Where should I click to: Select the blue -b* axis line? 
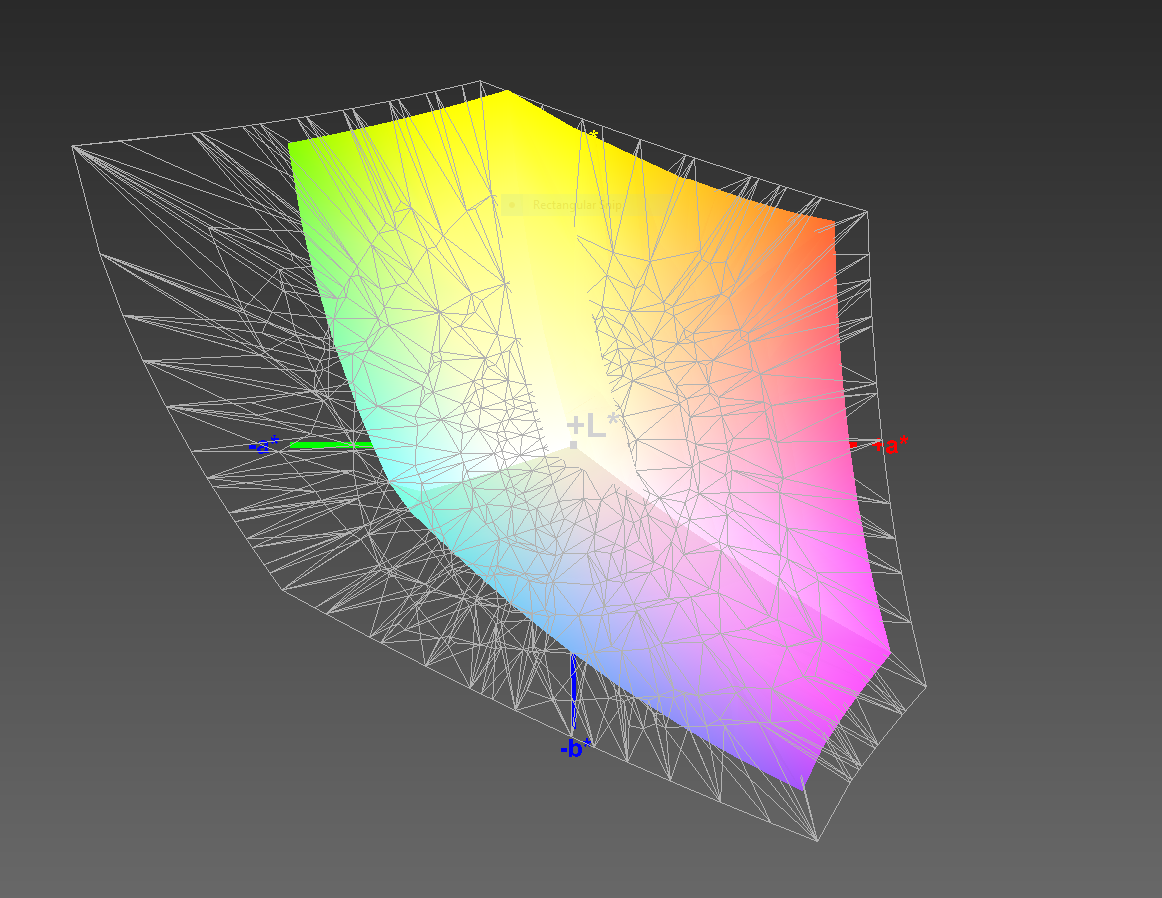(x=574, y=692)
